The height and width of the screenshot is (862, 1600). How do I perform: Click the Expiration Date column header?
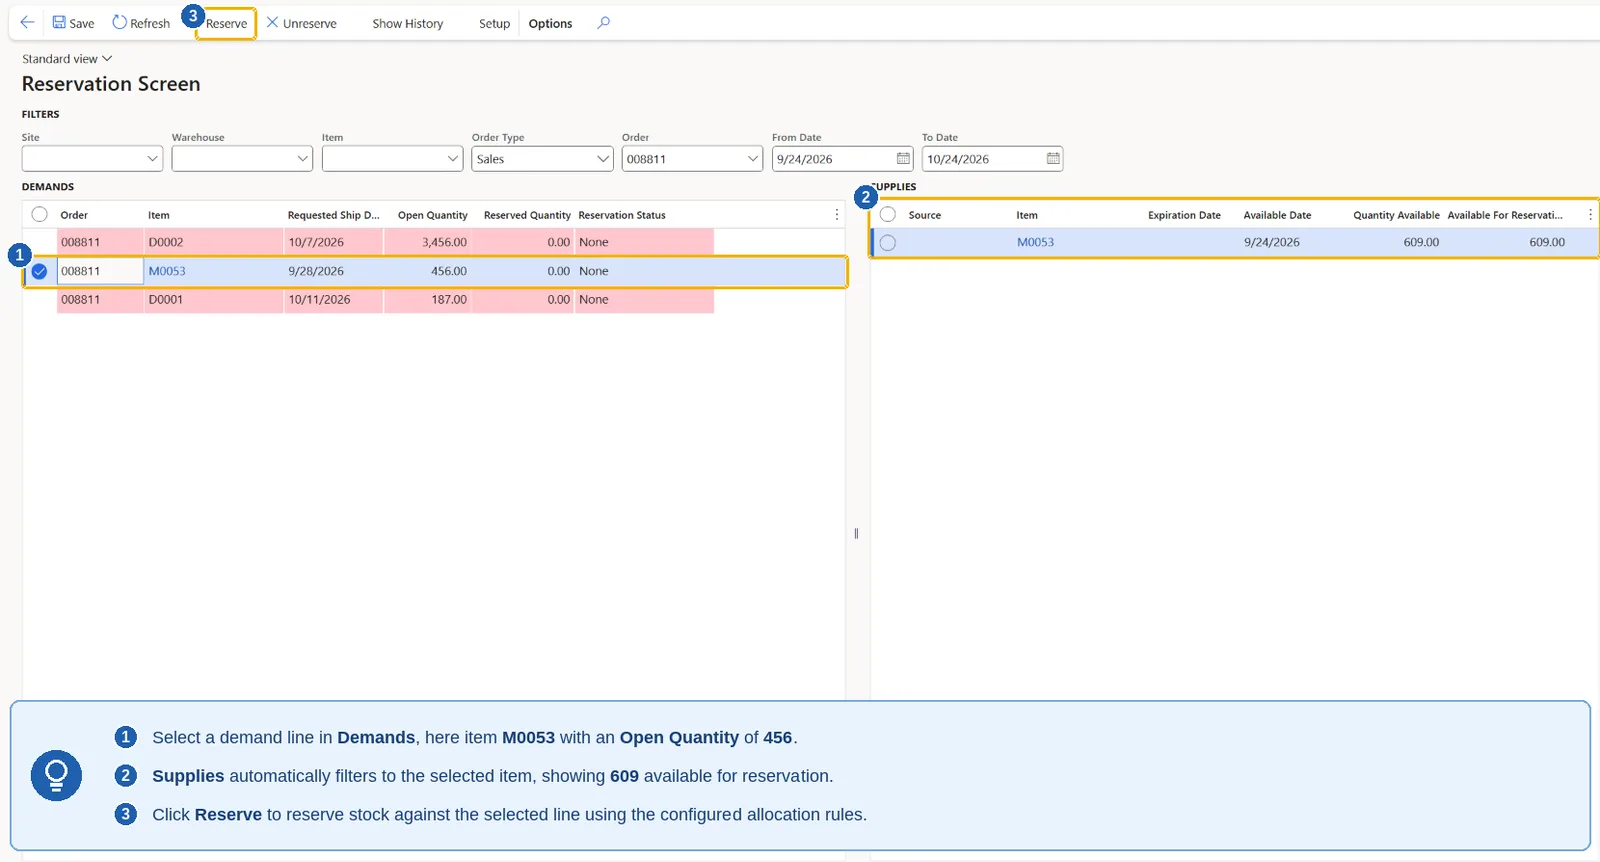click(1184, 215)
